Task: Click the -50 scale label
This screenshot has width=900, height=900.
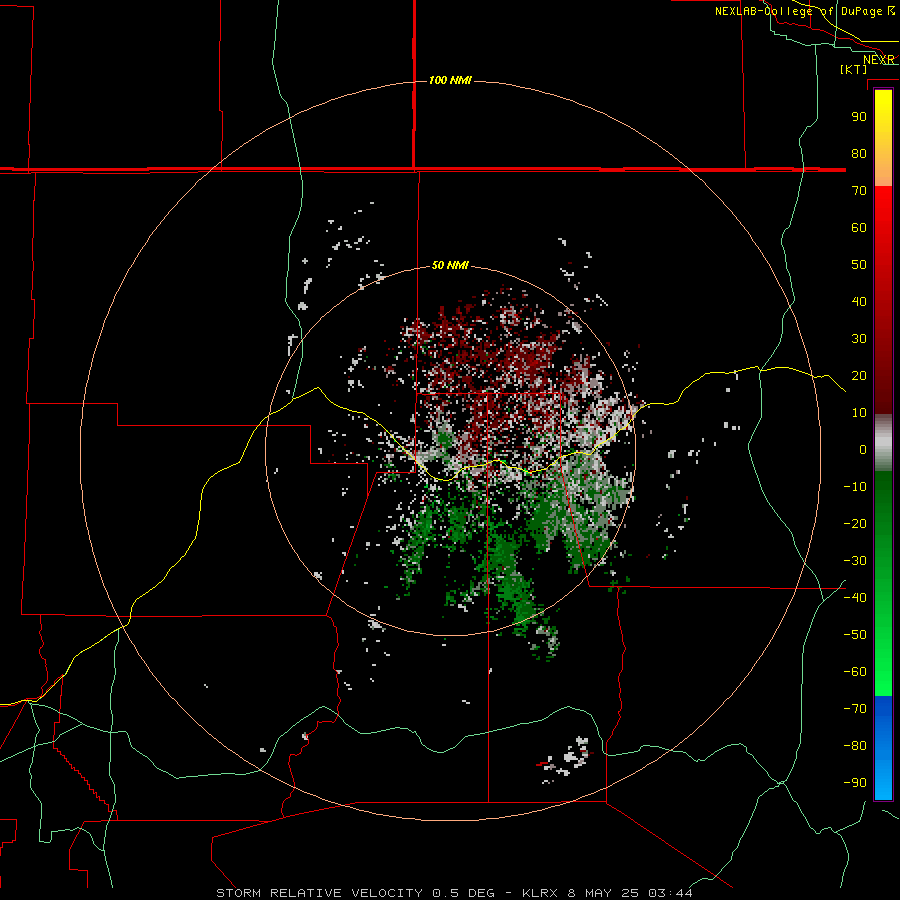Action: pos(855,635)
